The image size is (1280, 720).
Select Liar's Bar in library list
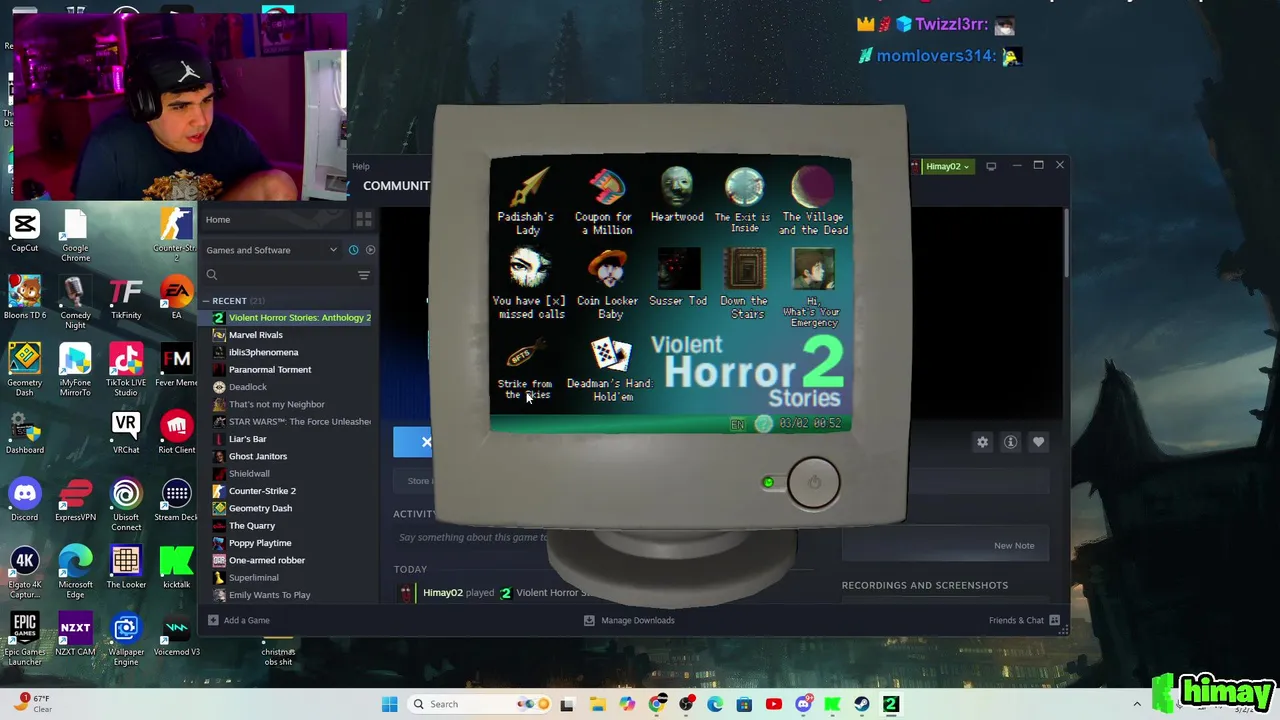point(247,439)
